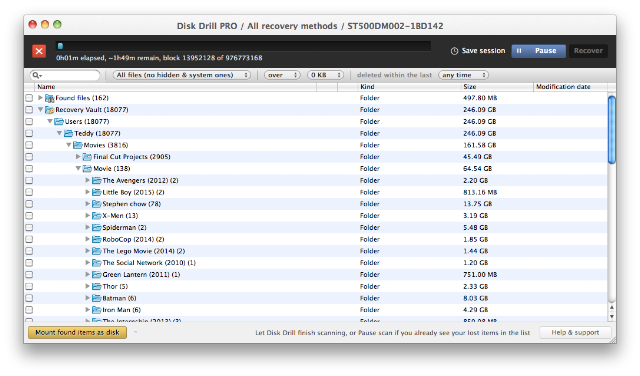Click the X-Men folder icon
This screenshot has width=640, height=376.
97,216
